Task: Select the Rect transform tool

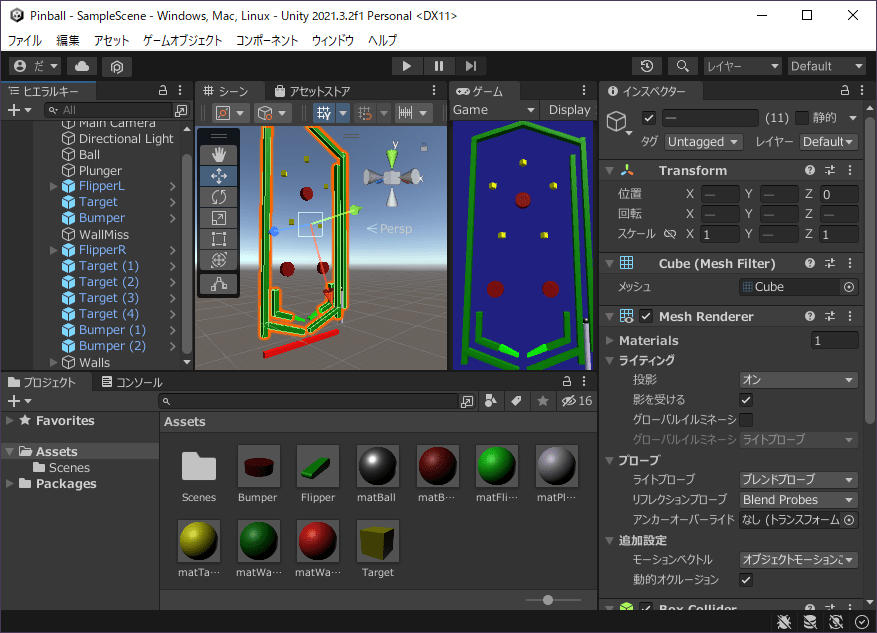Action: coord(219,239)
